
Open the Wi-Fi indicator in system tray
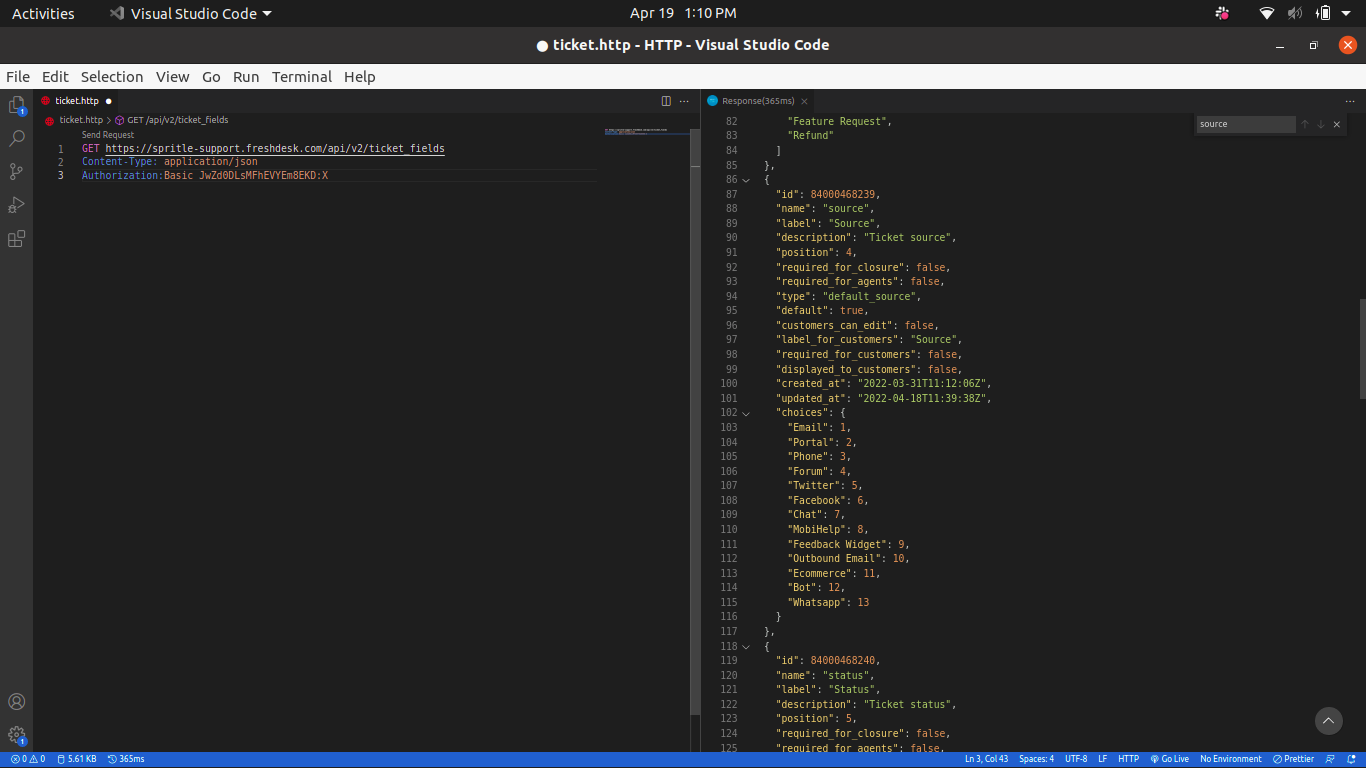pyautogui.click(x=1267, y=13)
